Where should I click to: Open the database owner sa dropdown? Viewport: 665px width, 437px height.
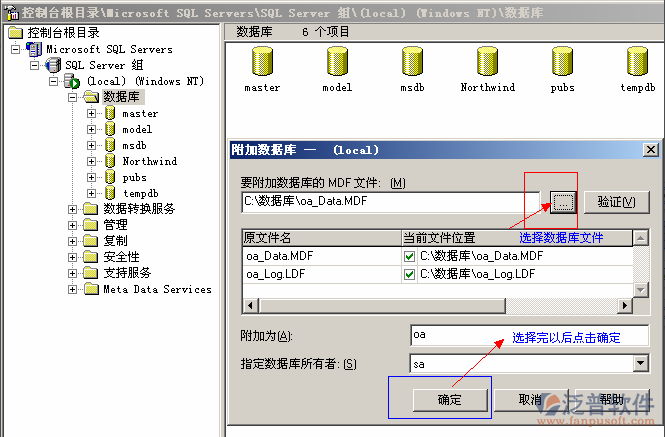640,363
